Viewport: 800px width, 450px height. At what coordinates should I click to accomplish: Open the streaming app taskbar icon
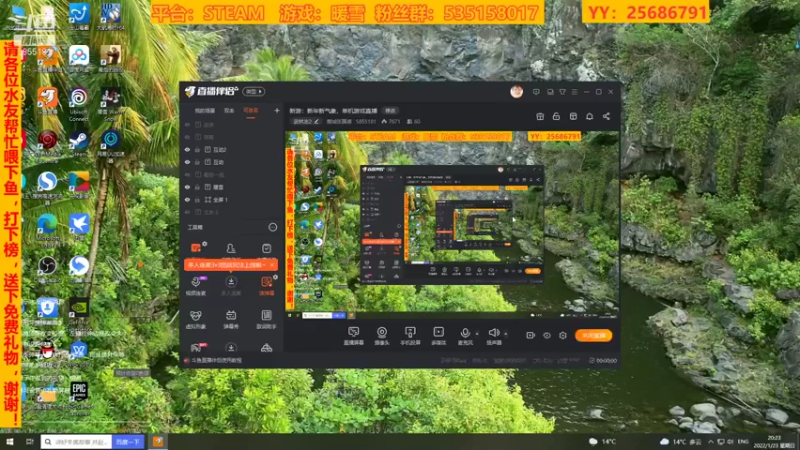click(158, 441)
